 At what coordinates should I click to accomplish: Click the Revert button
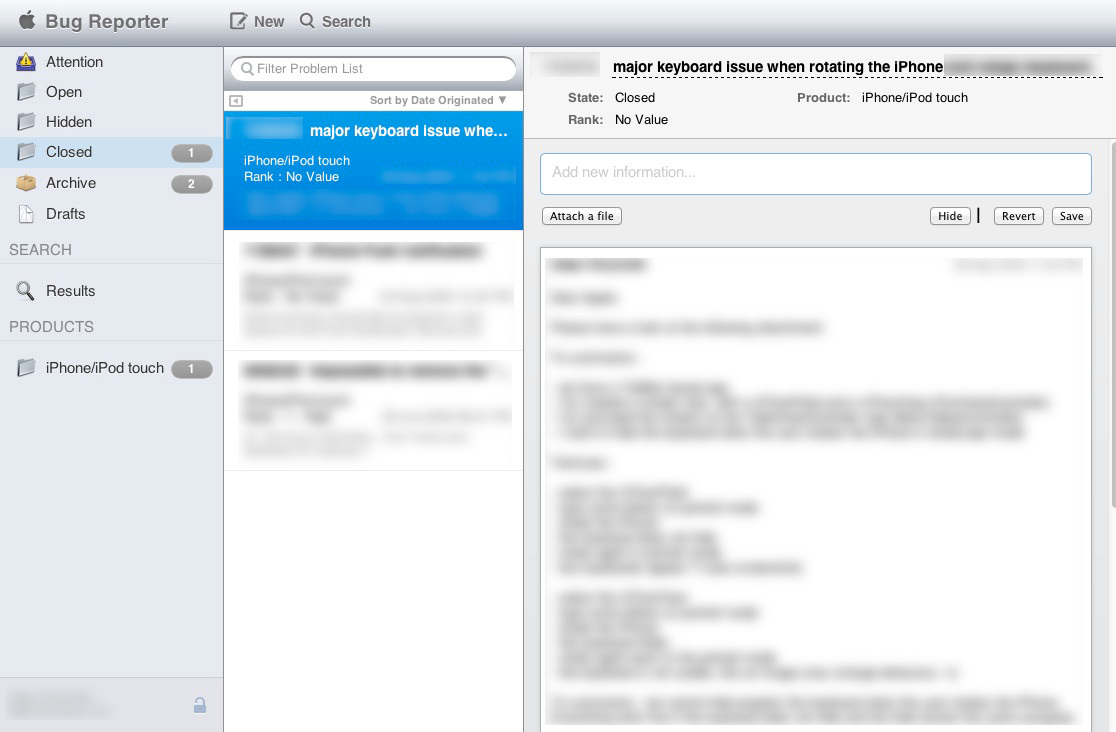point(1018,216)
